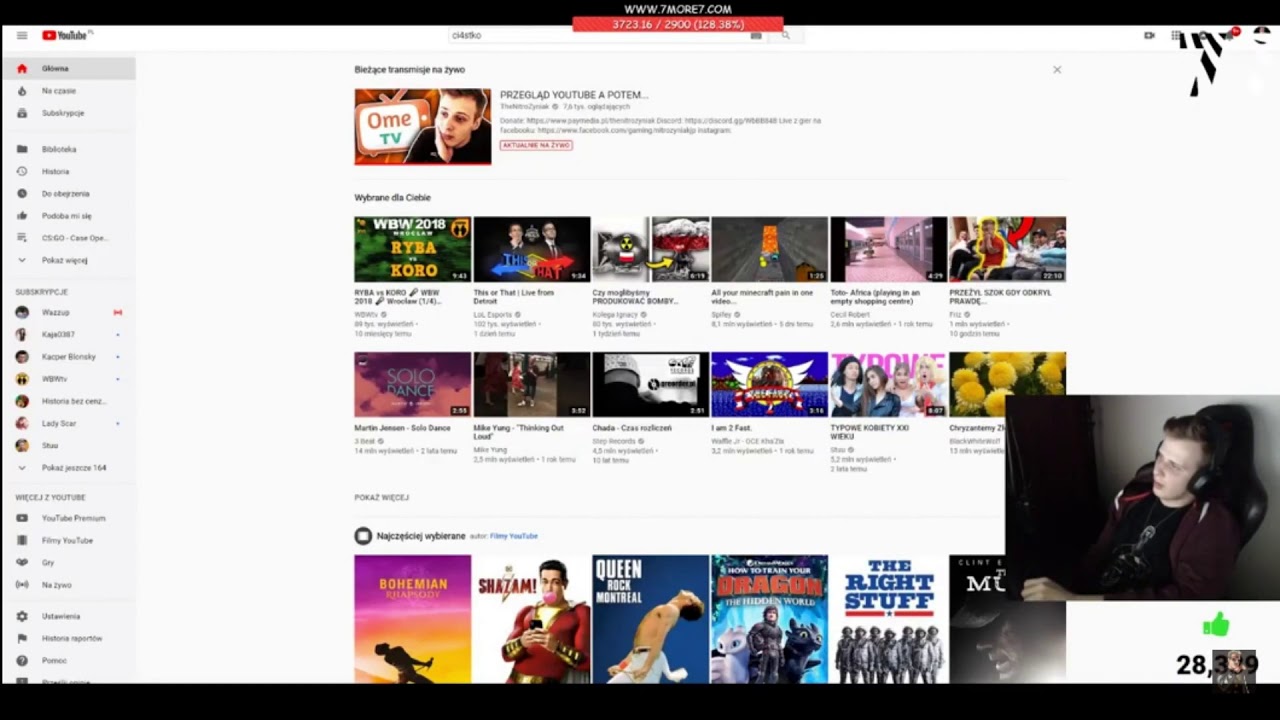Viewport: 1280px width, 720px height.
Task: Dismiss the live broadcasts section with X
Action: click(1057, 70)
